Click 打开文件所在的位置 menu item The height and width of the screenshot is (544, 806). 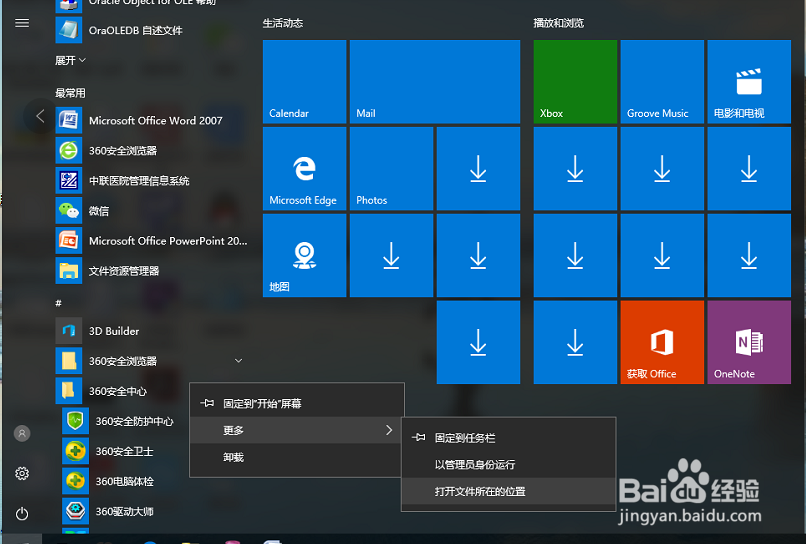click(x=508, y=492)
